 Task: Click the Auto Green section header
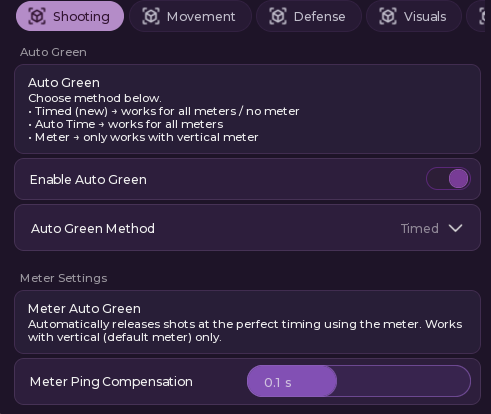coord(53,52)
